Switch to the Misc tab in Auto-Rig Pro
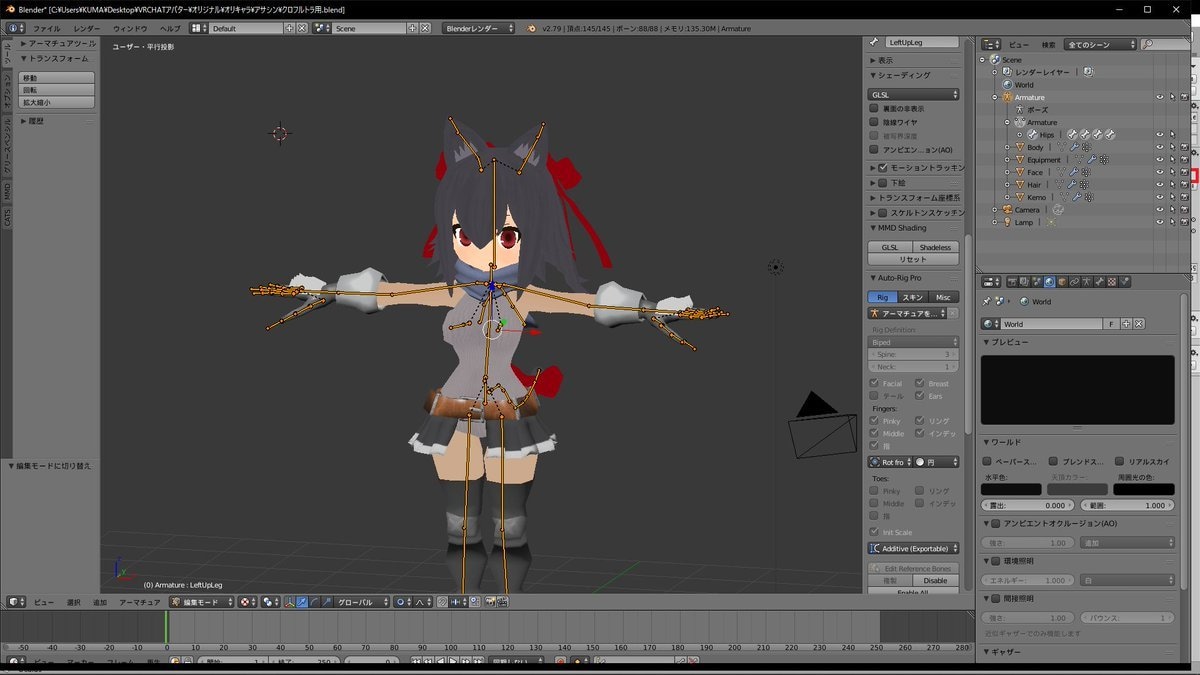This screenshot has width=1200, height=675. [943, 297]
